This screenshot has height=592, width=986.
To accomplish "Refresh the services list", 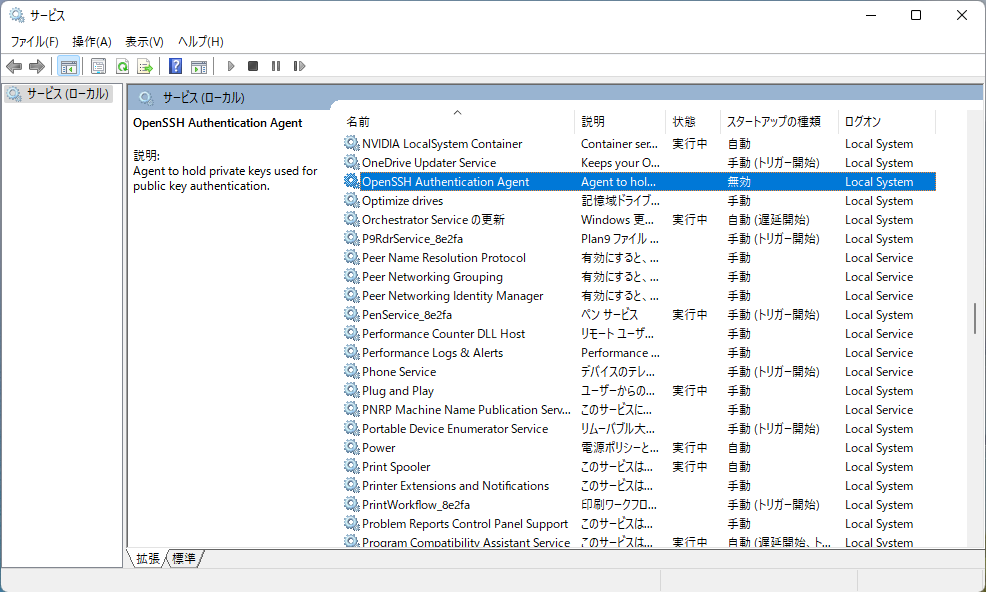I will [122, 66].
